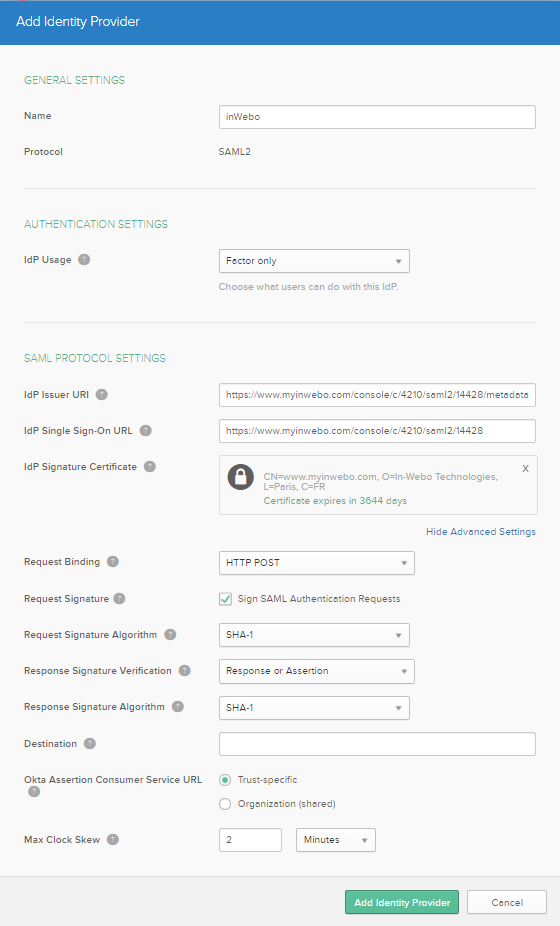This screenshot has height=926, width=560.
Task: Click the help icon next to IdP Usage
Action: point(84,260)
